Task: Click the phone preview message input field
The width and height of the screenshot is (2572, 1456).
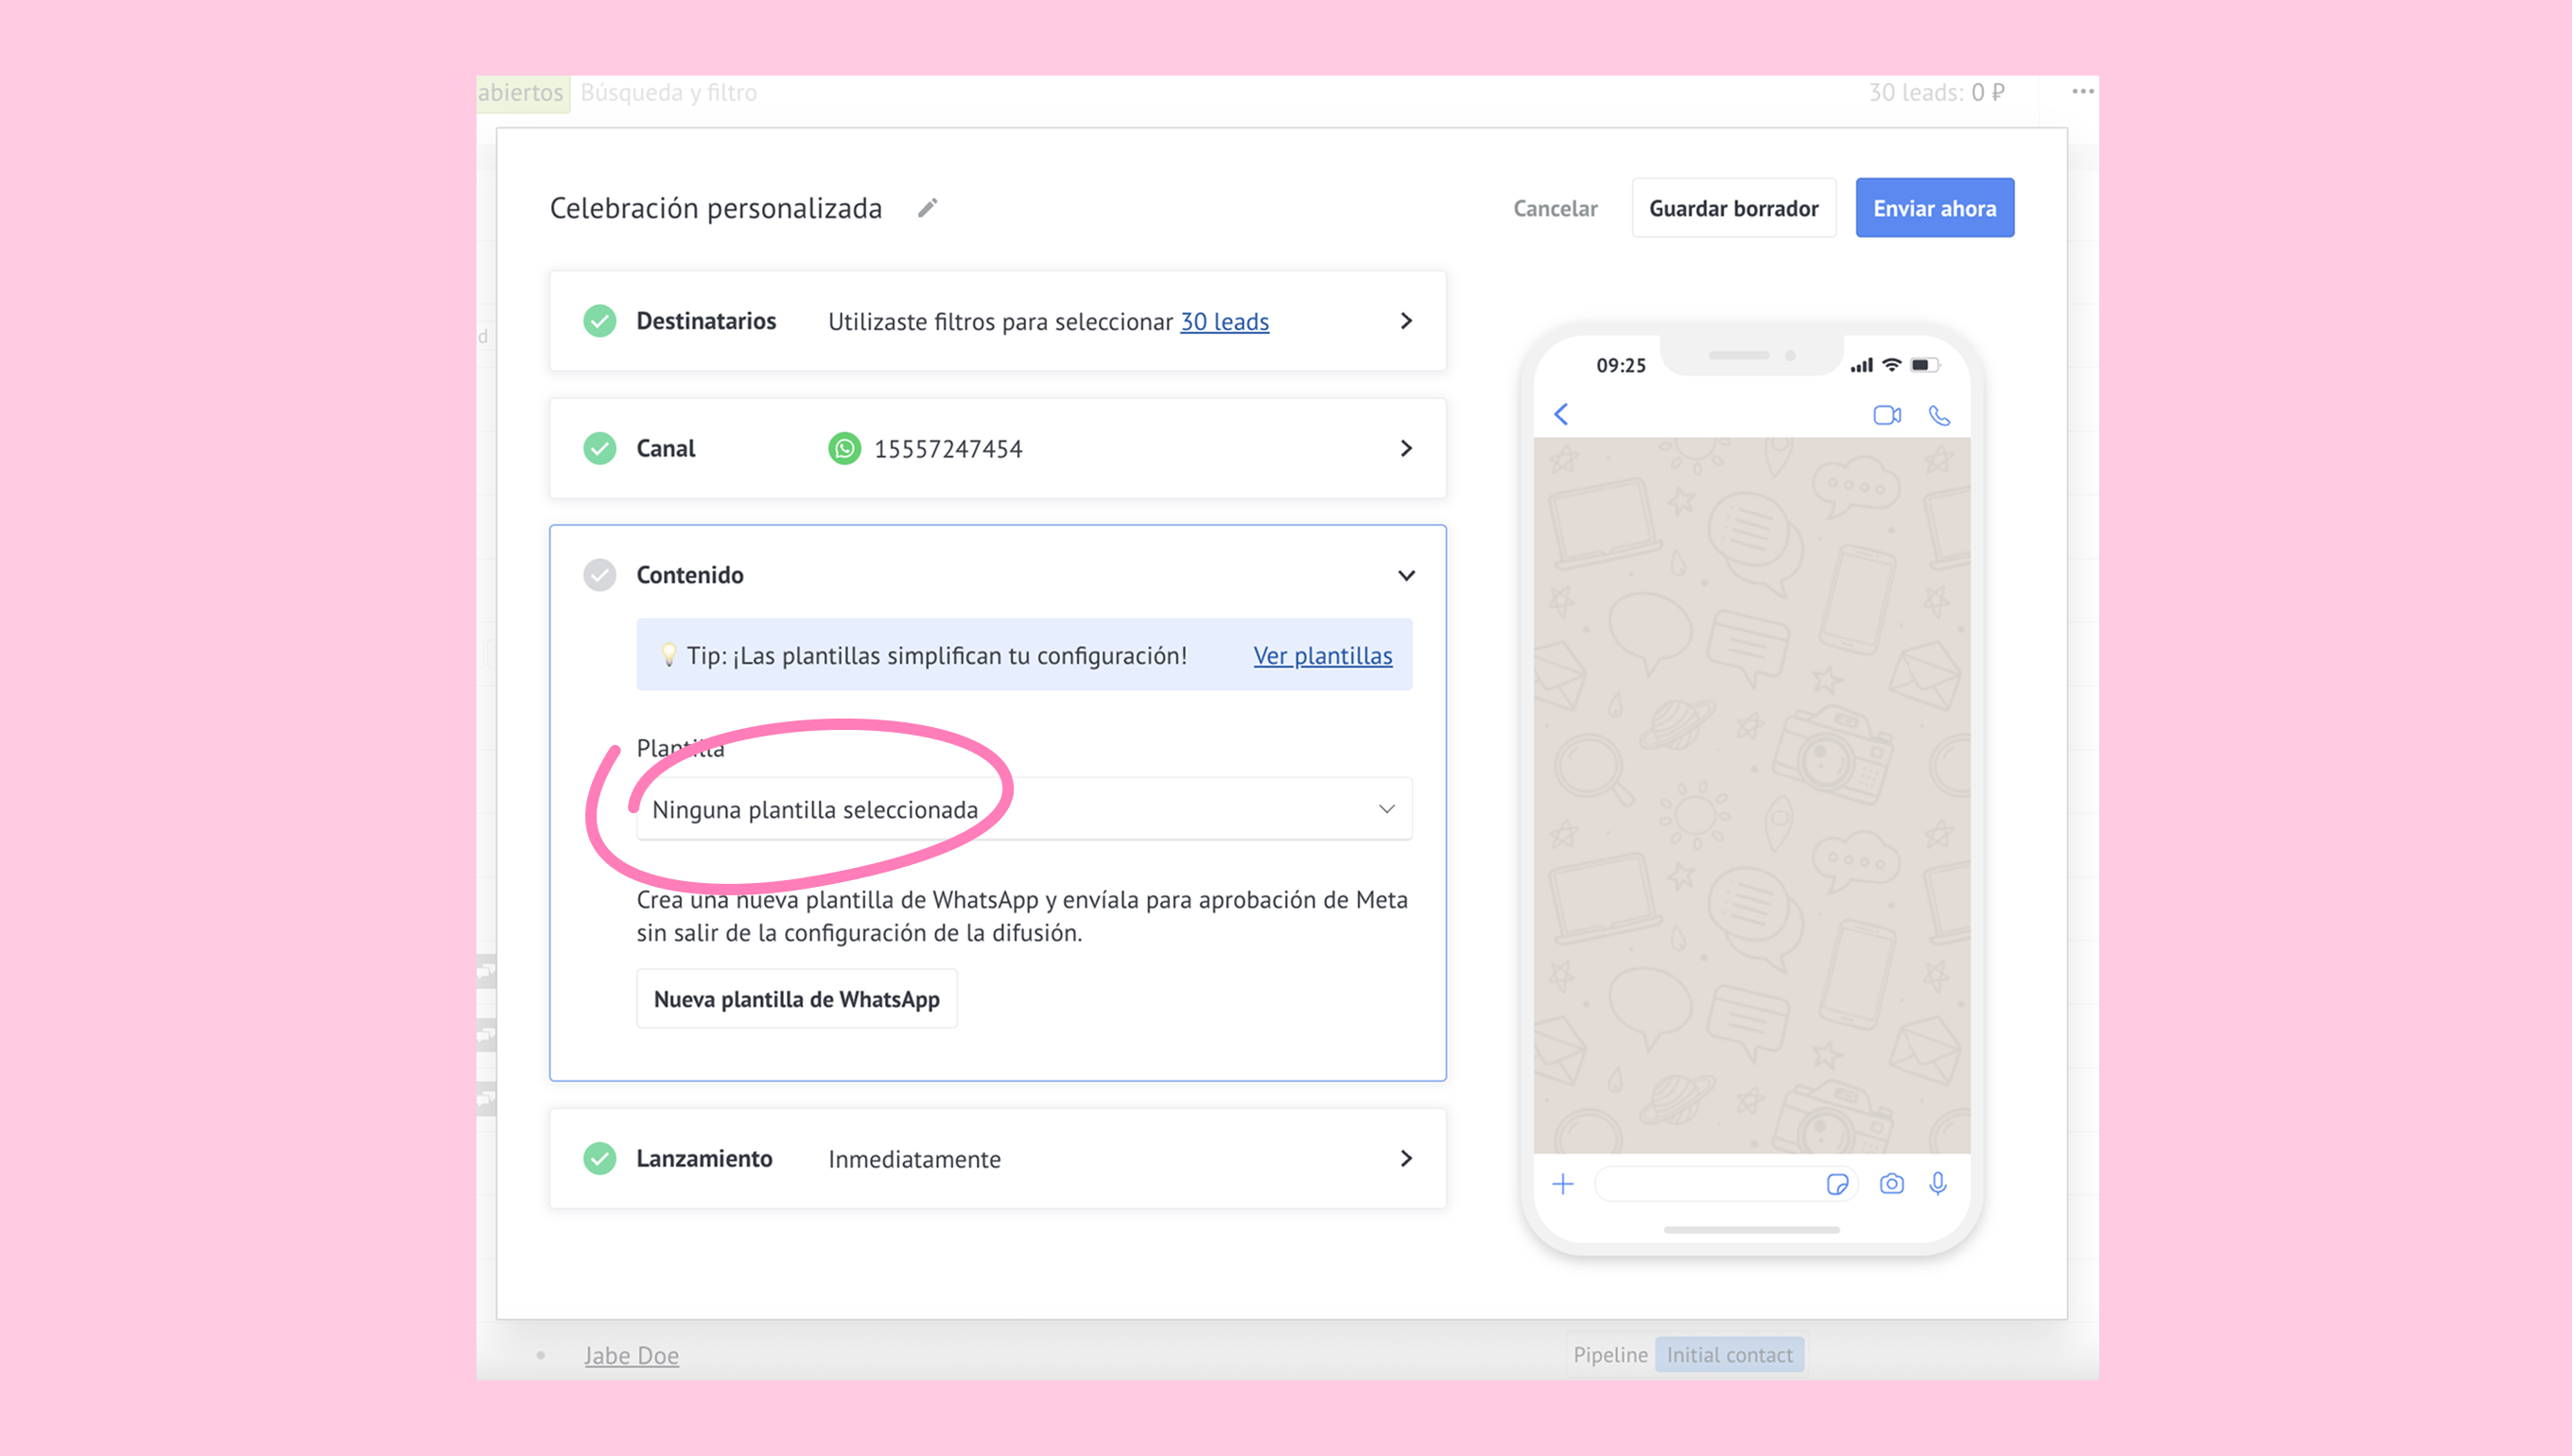Action: [x=1726, y=1184]
